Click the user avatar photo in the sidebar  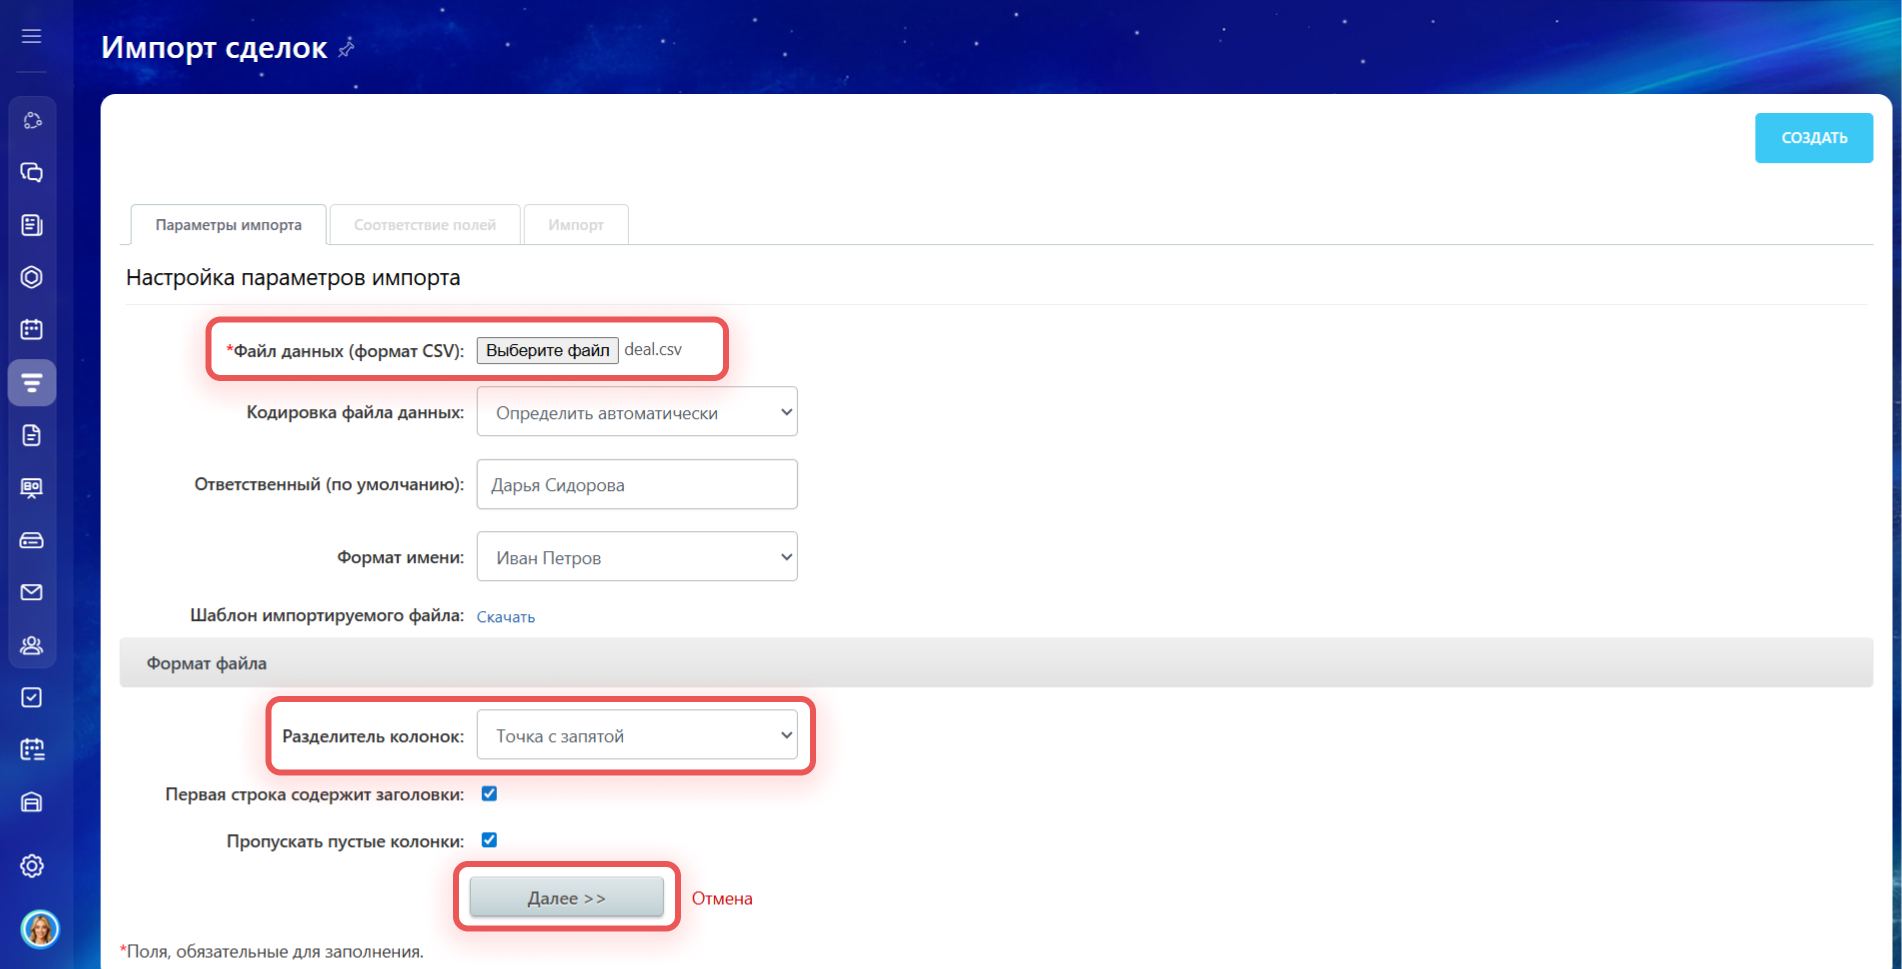(x=40, y=929)
